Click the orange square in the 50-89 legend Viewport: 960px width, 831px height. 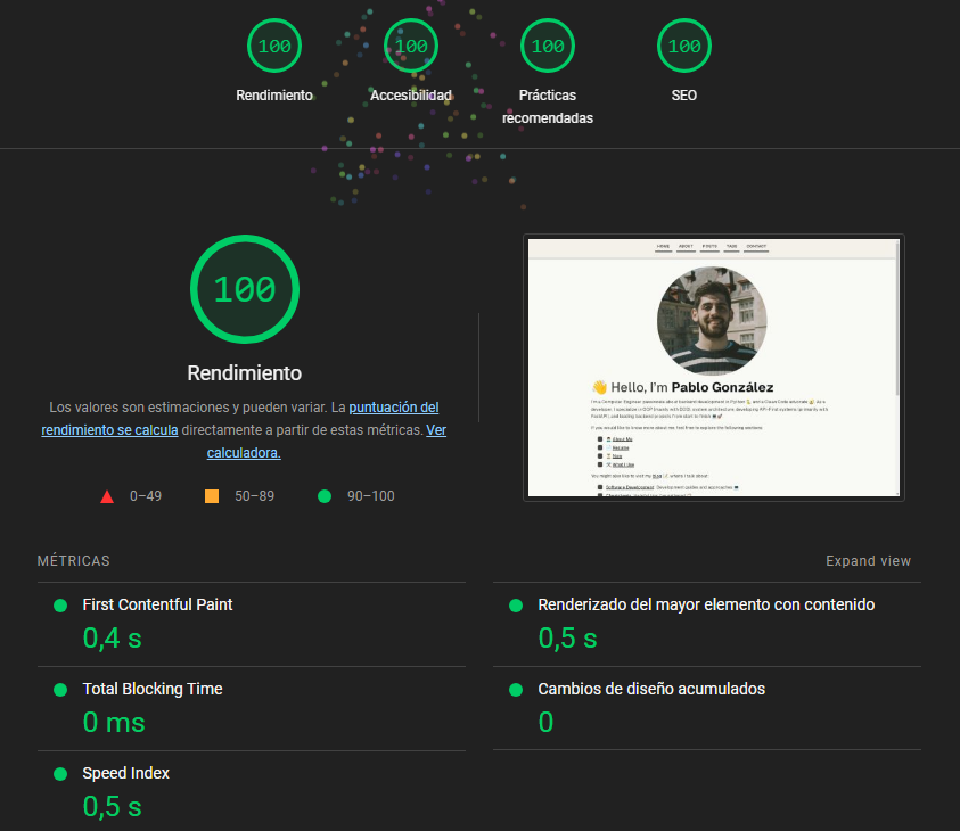[212, 496]
